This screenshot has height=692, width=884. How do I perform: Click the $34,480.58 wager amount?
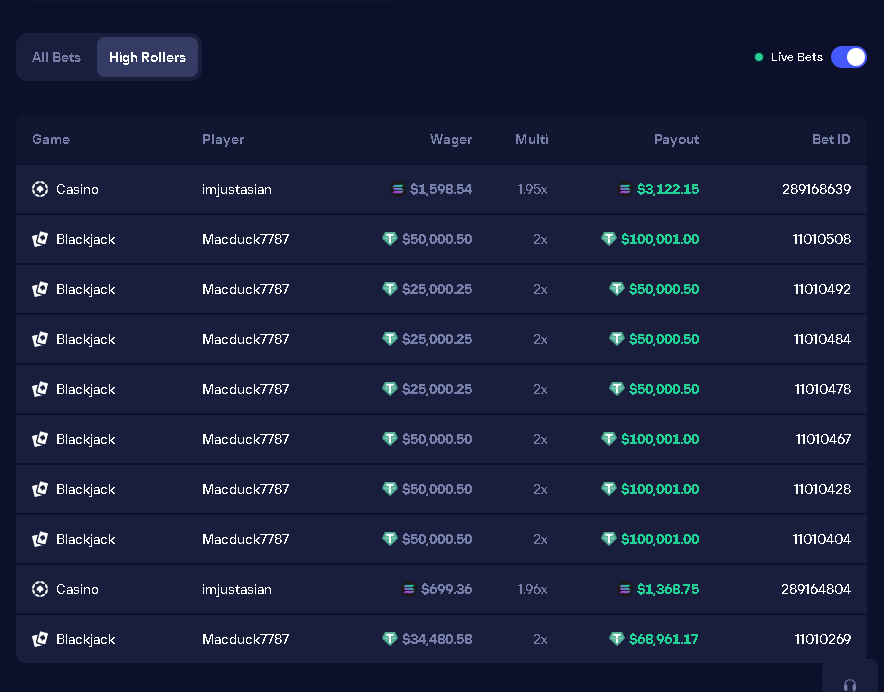[x=437, y=639]
